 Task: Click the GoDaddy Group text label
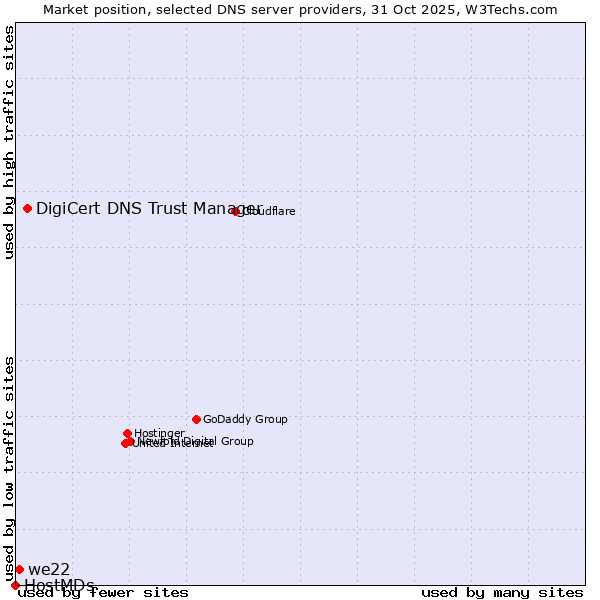[245, 419]
